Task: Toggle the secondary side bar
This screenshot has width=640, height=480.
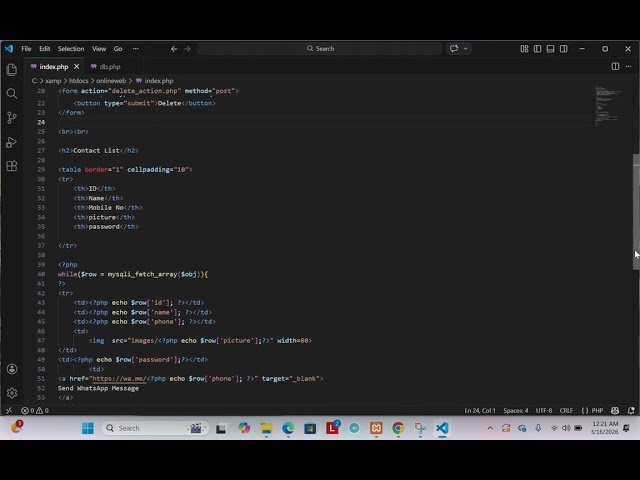Action: pyautogui.click(x=564, y=49)
